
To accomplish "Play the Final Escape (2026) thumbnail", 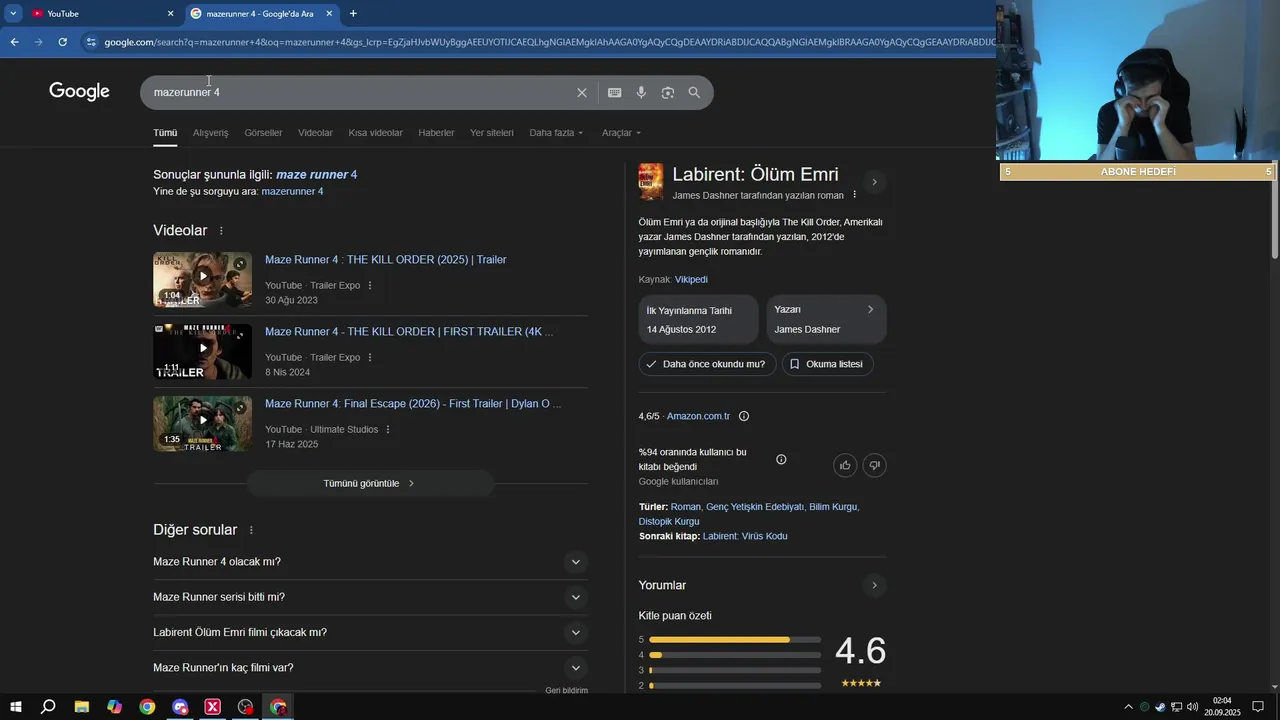I will 202,423.
